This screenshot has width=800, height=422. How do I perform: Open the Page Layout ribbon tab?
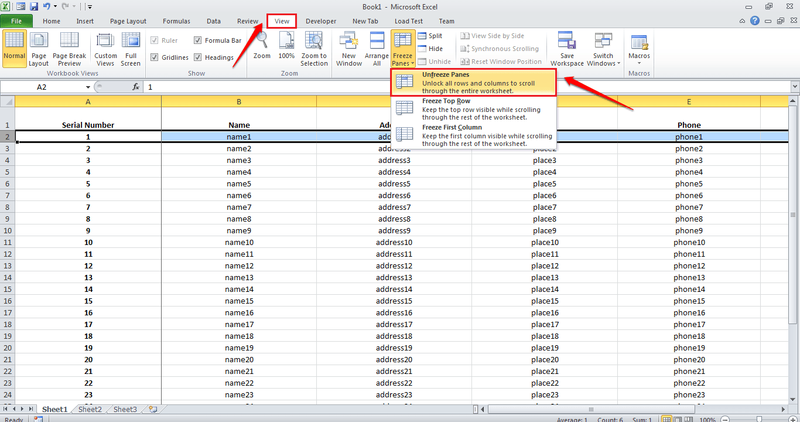tap(128, 21)
